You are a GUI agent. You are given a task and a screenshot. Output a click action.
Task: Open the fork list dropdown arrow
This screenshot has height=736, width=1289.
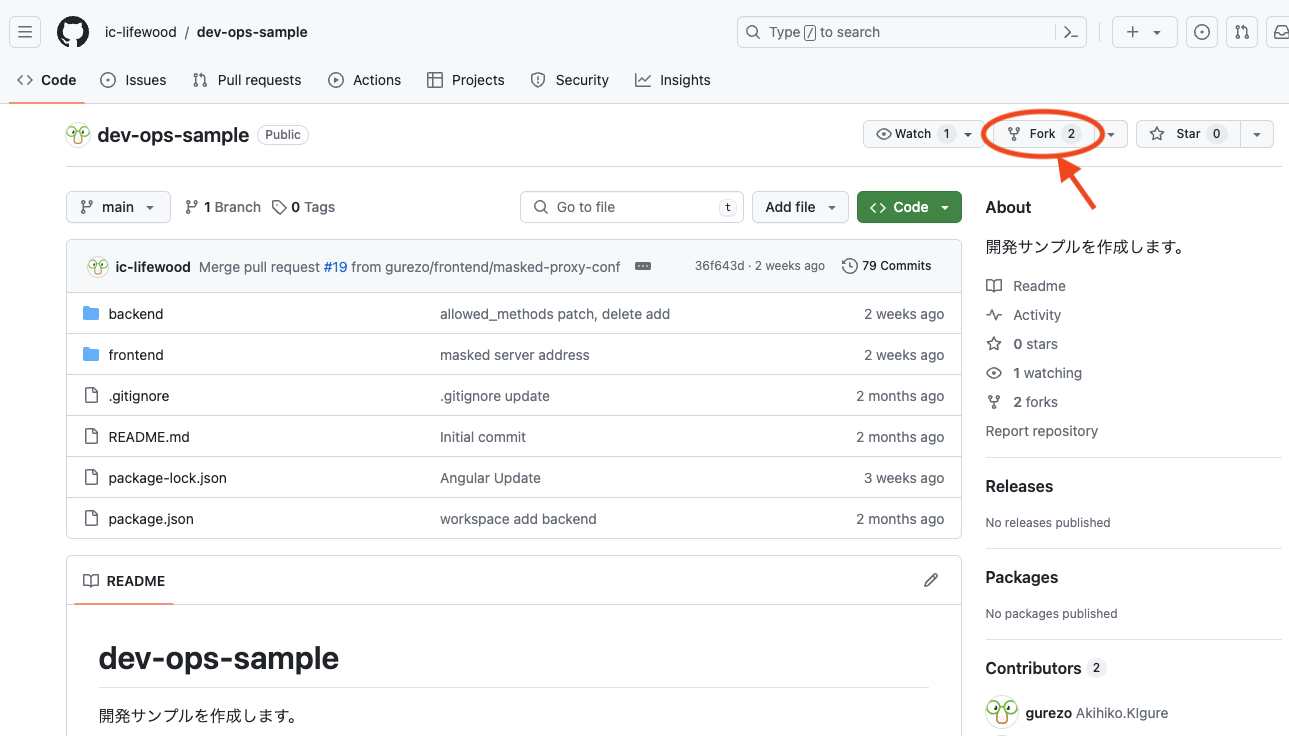click(1111, 134)
